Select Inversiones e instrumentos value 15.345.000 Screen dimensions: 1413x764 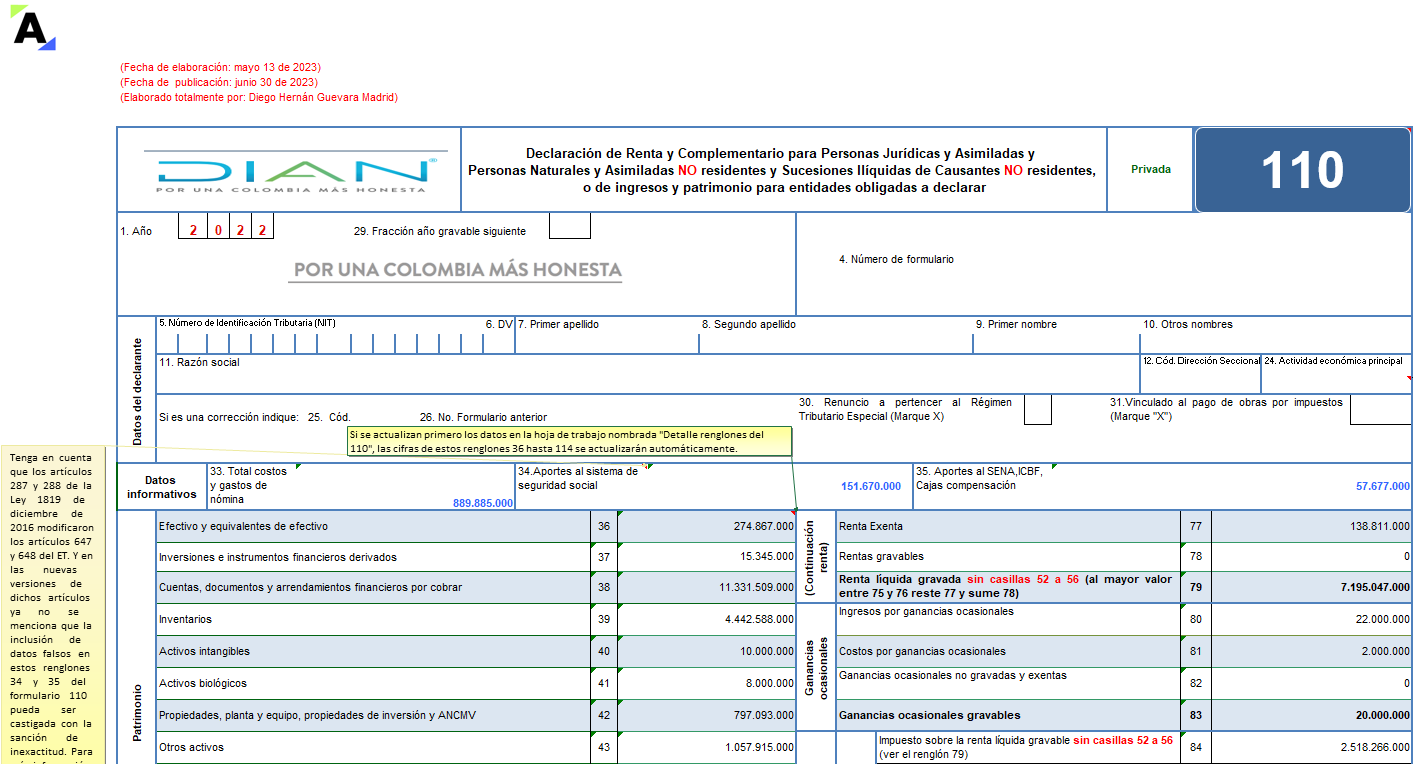(x=705, y=557)
